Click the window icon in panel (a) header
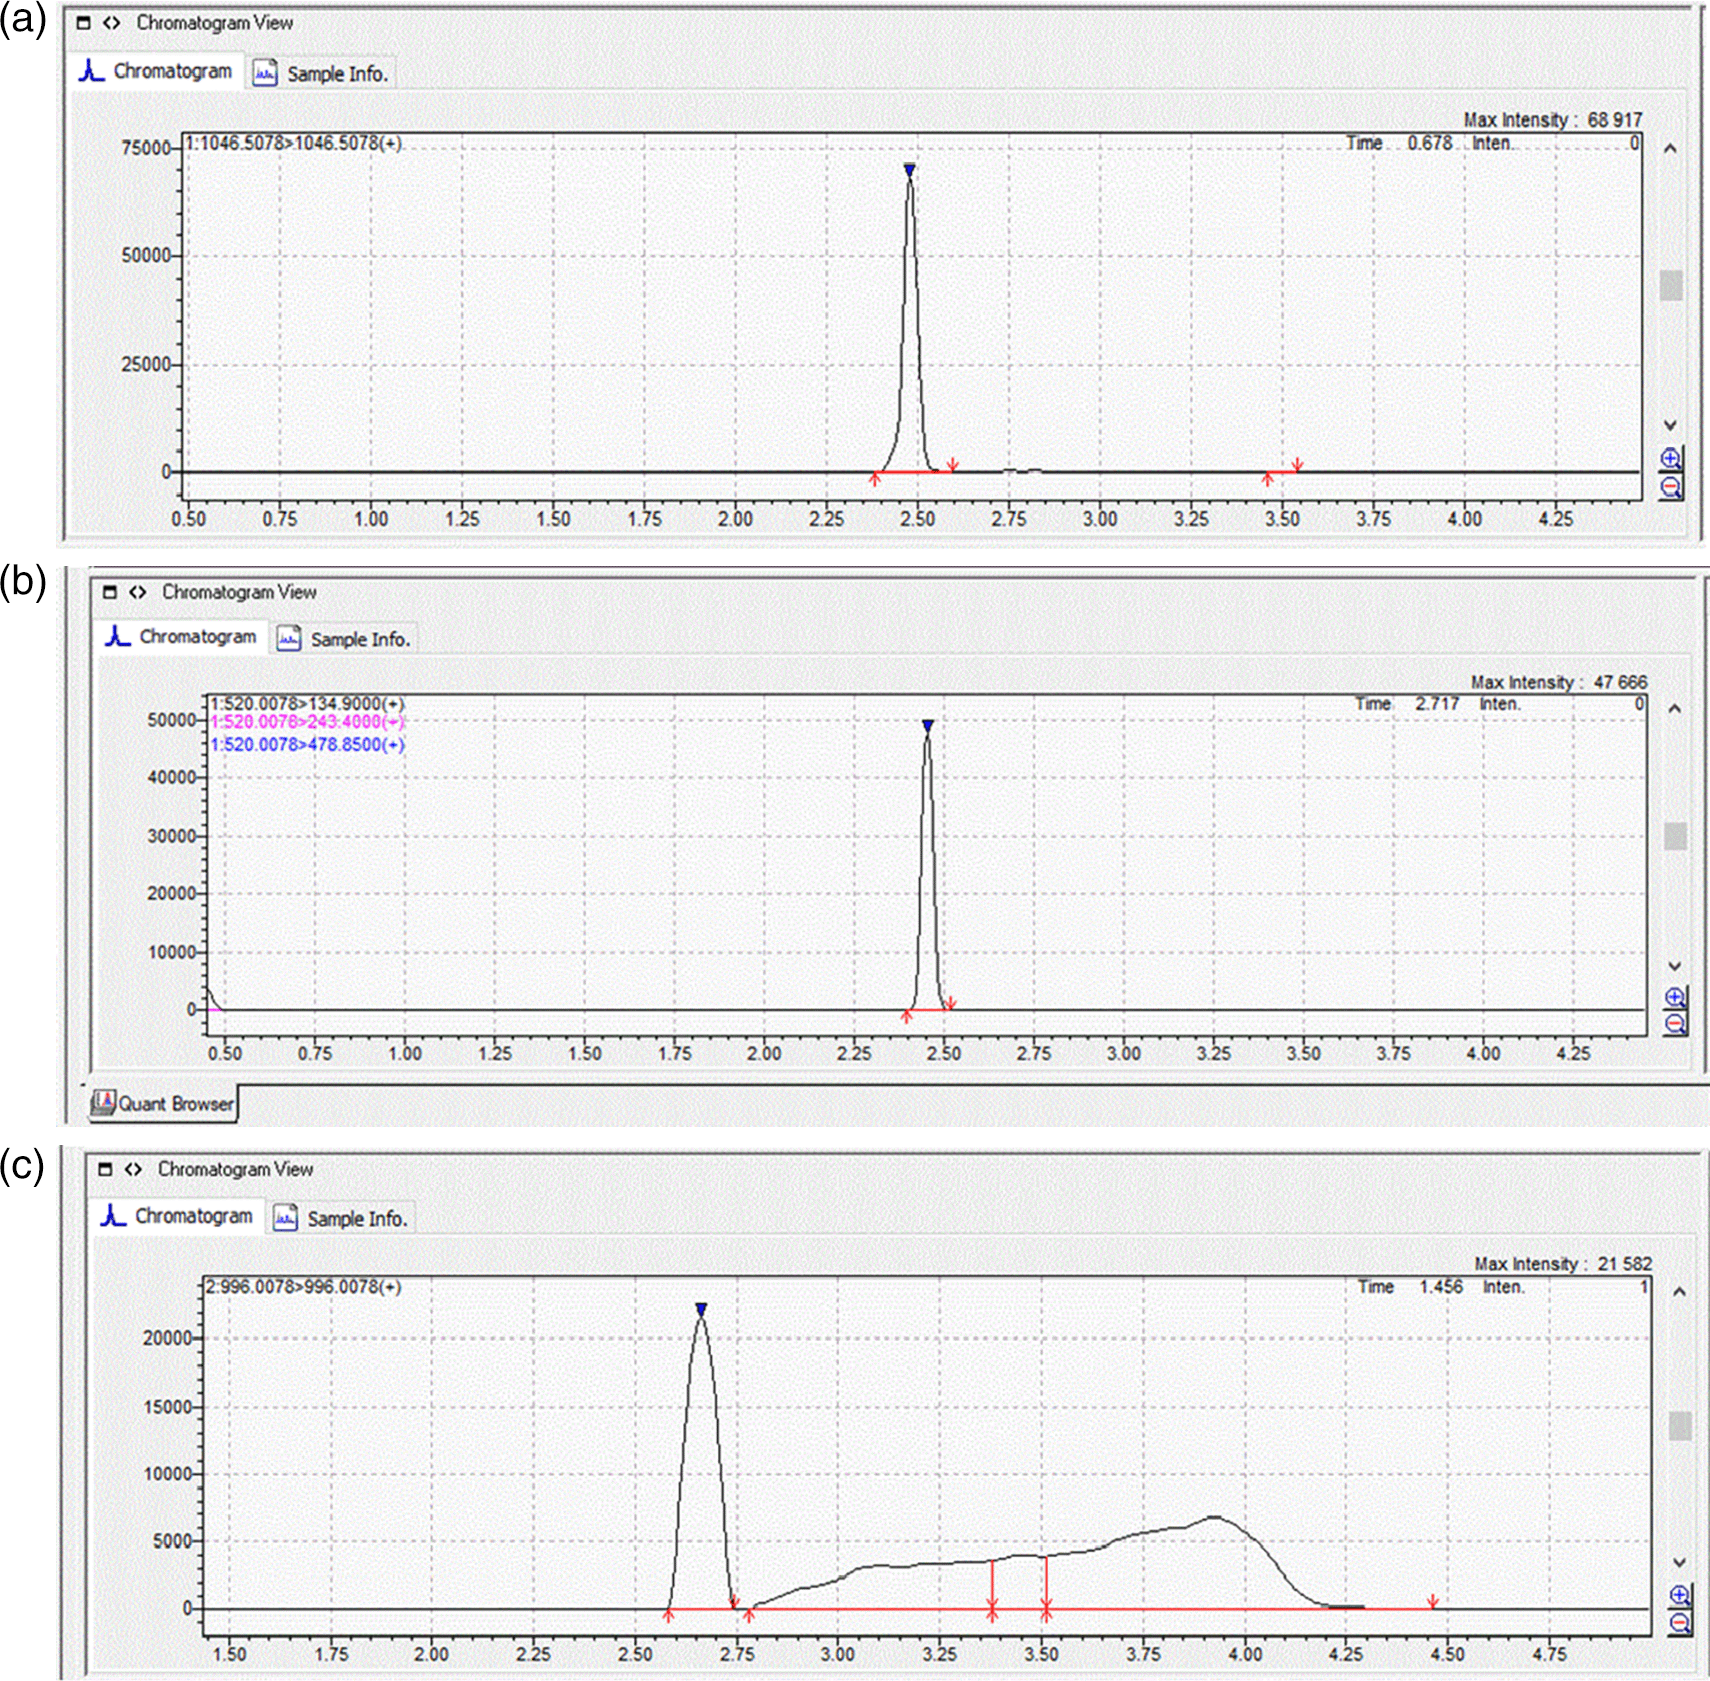 [84, 23]
